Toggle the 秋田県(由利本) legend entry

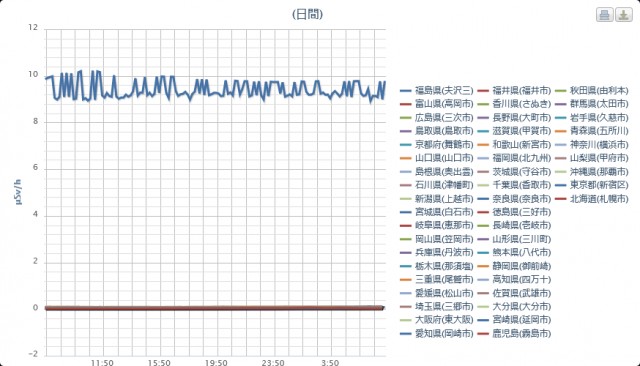click(x=591, y=91)
